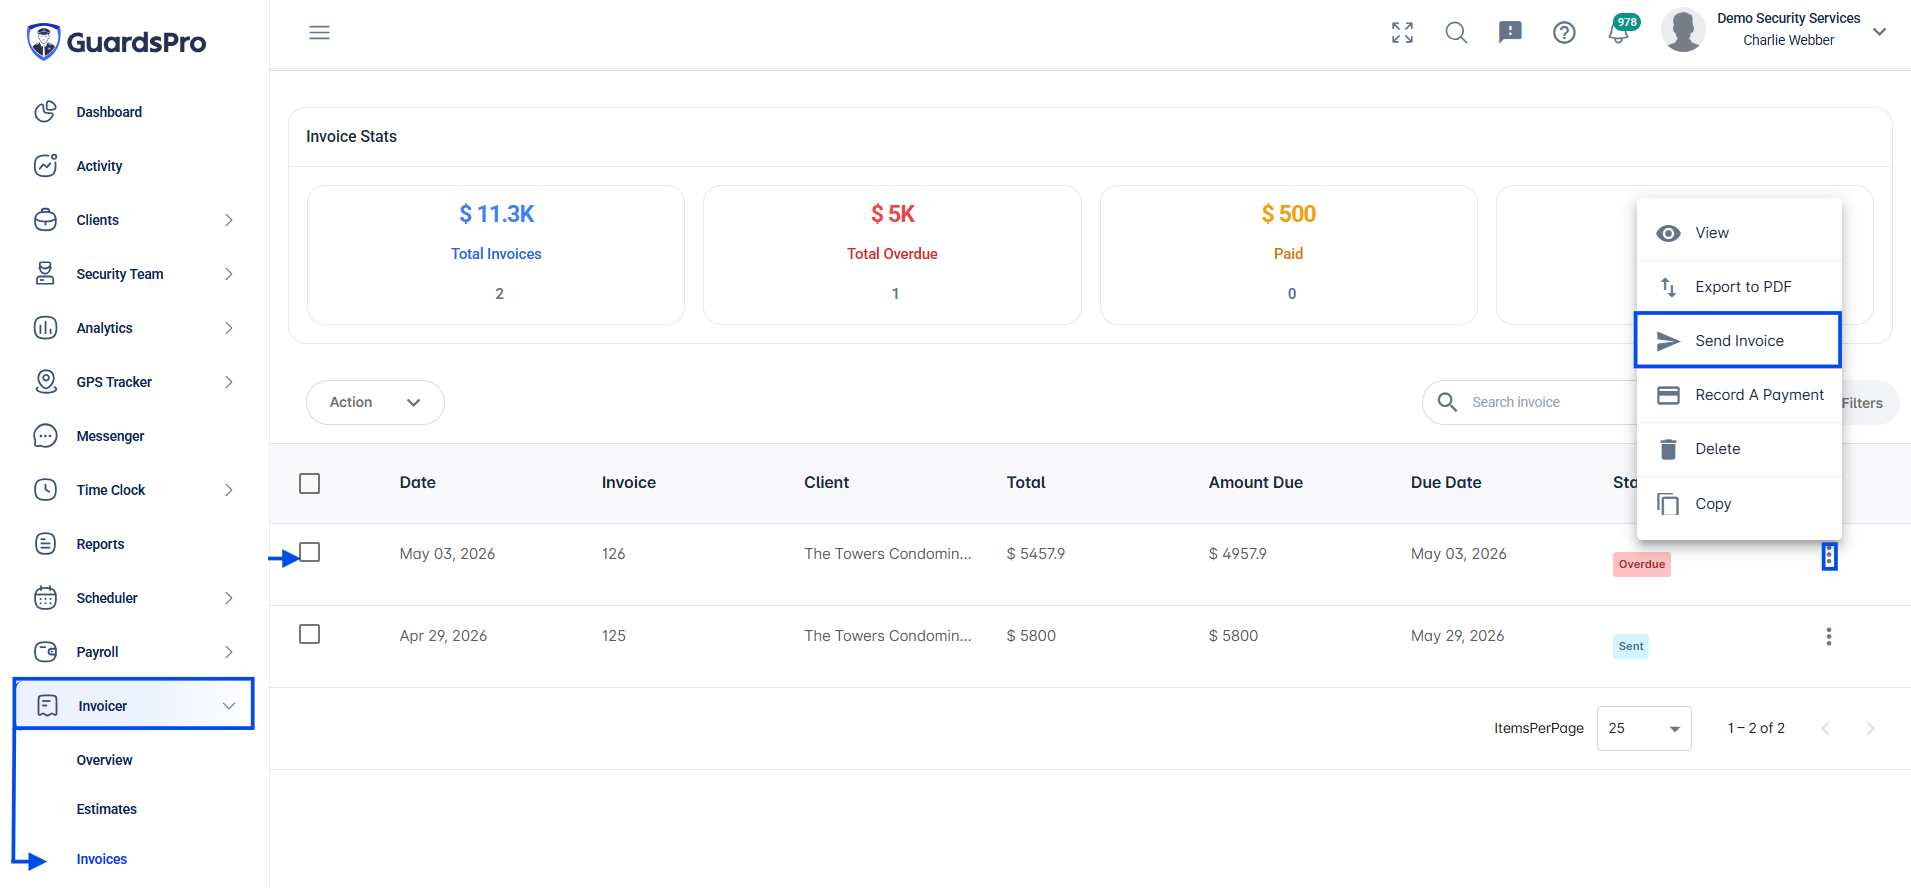Toggle the select-all header checkbox

point(310,484)
